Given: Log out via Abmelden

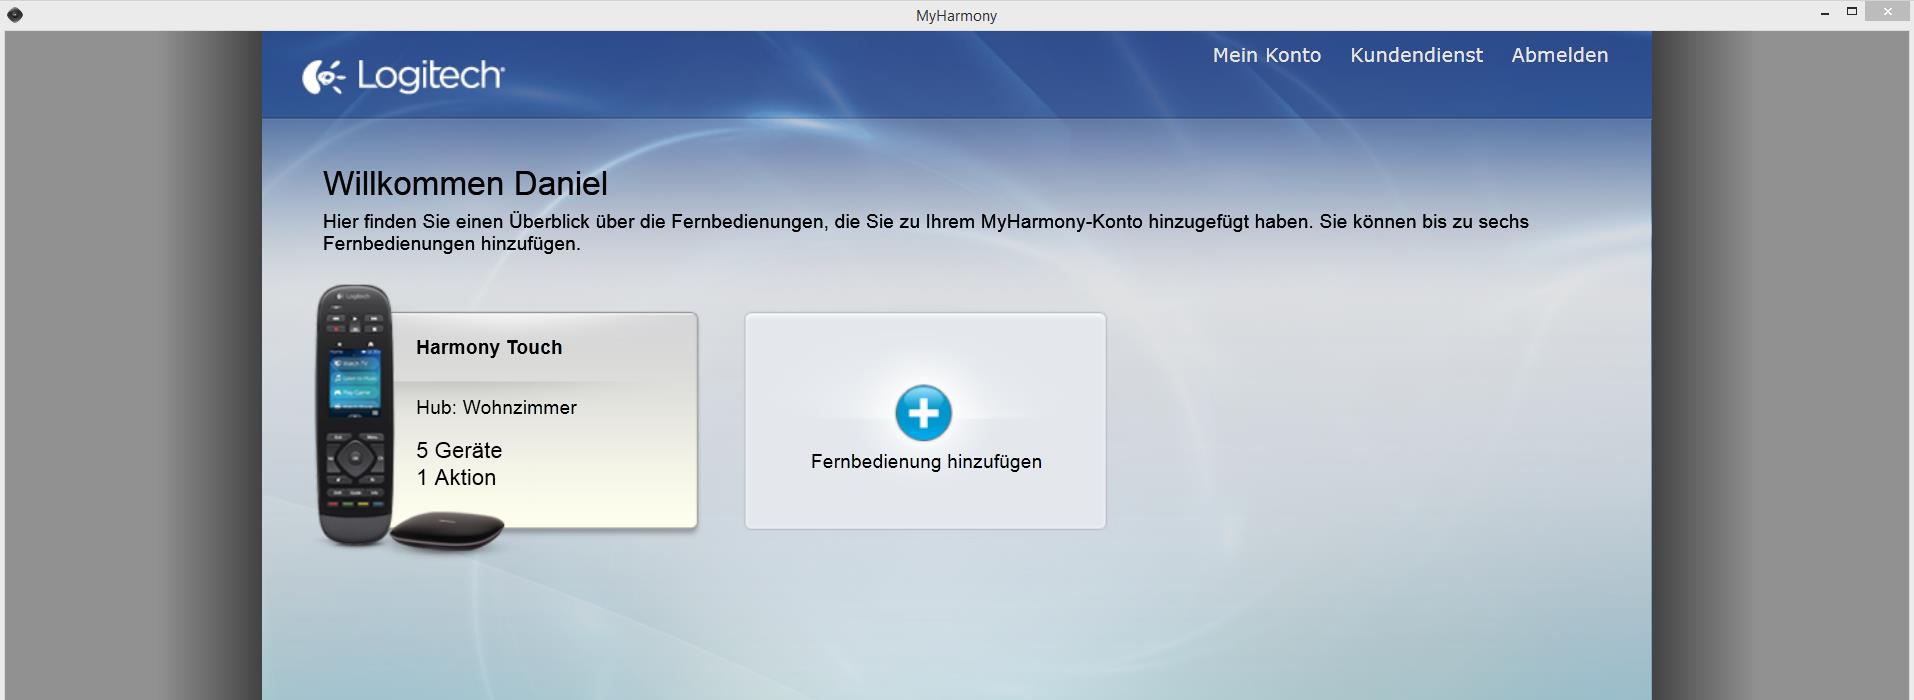Looking at the screenshot, I should [x=1559, y=56].
